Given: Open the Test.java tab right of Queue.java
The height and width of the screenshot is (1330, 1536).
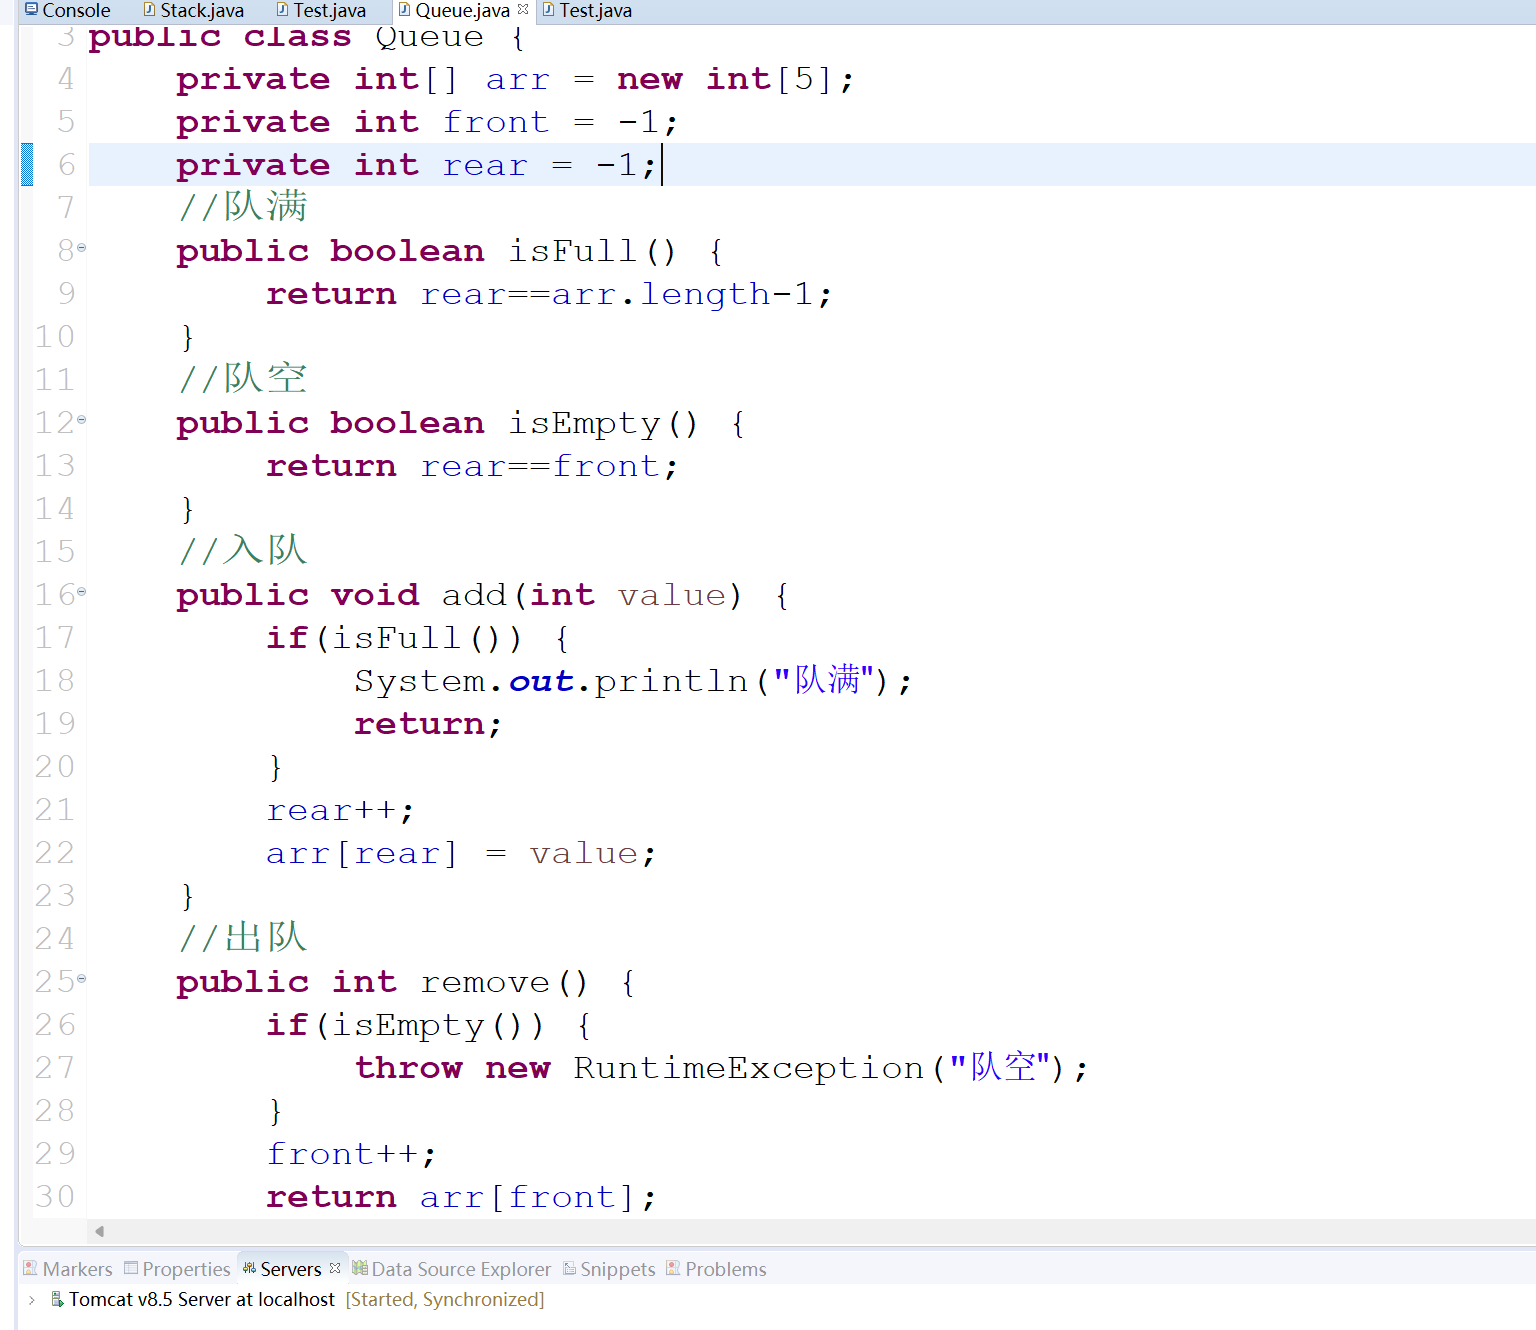Looking at the screenshot, I should click(x=587, y=11).
